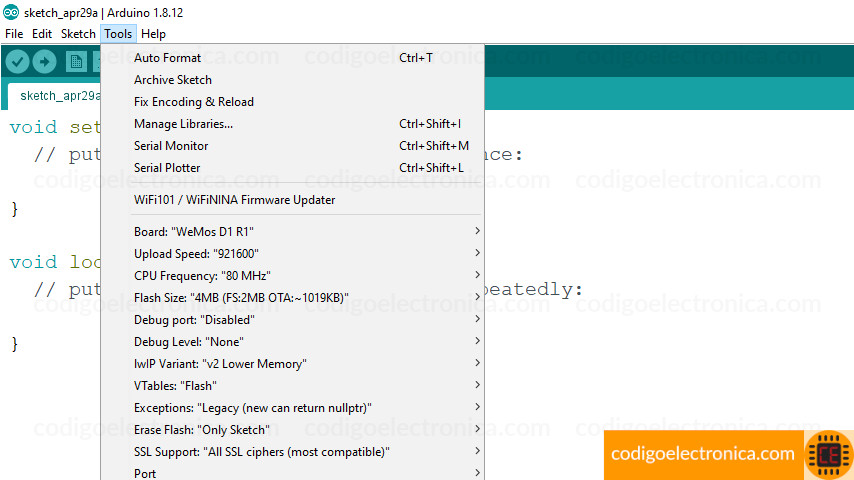This screenshot has height=480, width=854.
Task: Expand lwIP Variant submenu
Action: pyautogui.click(x=292, y=364)
